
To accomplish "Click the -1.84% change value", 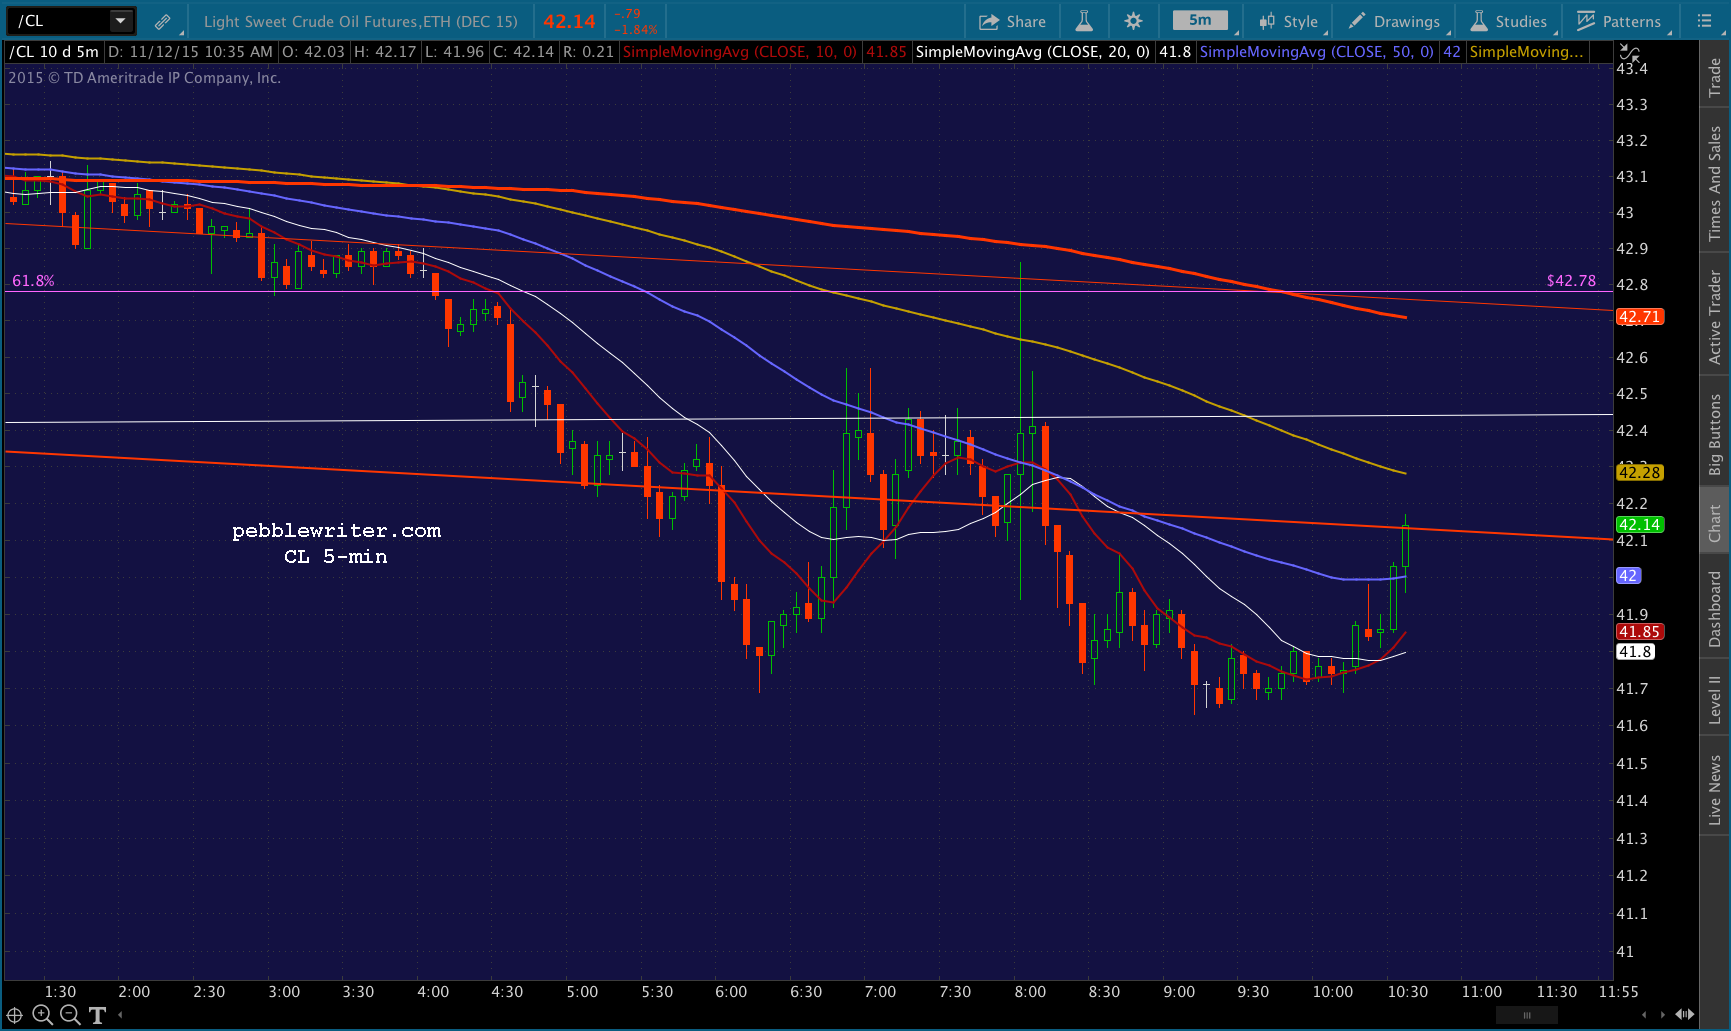I will tap(636, 29).
